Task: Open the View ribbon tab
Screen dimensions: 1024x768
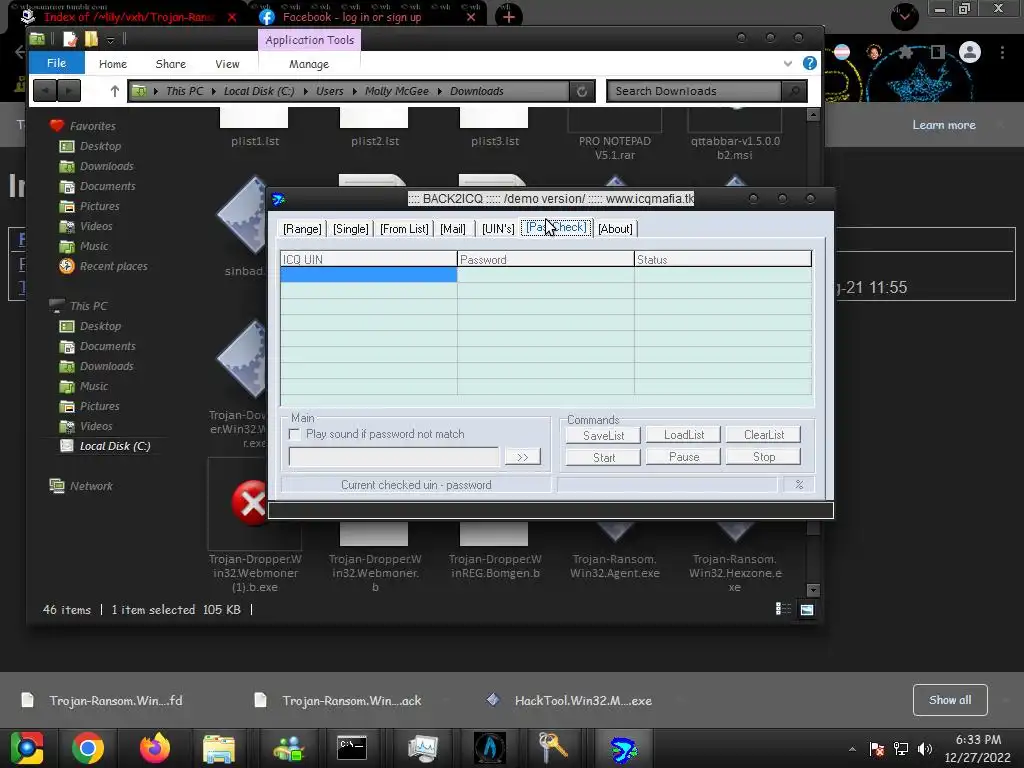Action: click(227, 64)
